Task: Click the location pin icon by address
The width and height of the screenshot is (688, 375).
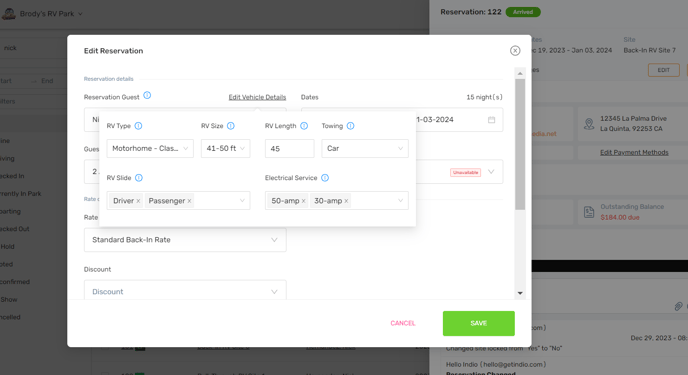Action: pyautogui.click(x=589, y=124)
